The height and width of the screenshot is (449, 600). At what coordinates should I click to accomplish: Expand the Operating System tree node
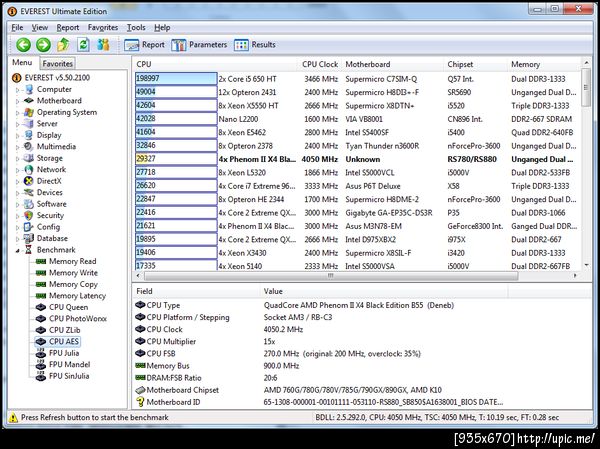17,113
